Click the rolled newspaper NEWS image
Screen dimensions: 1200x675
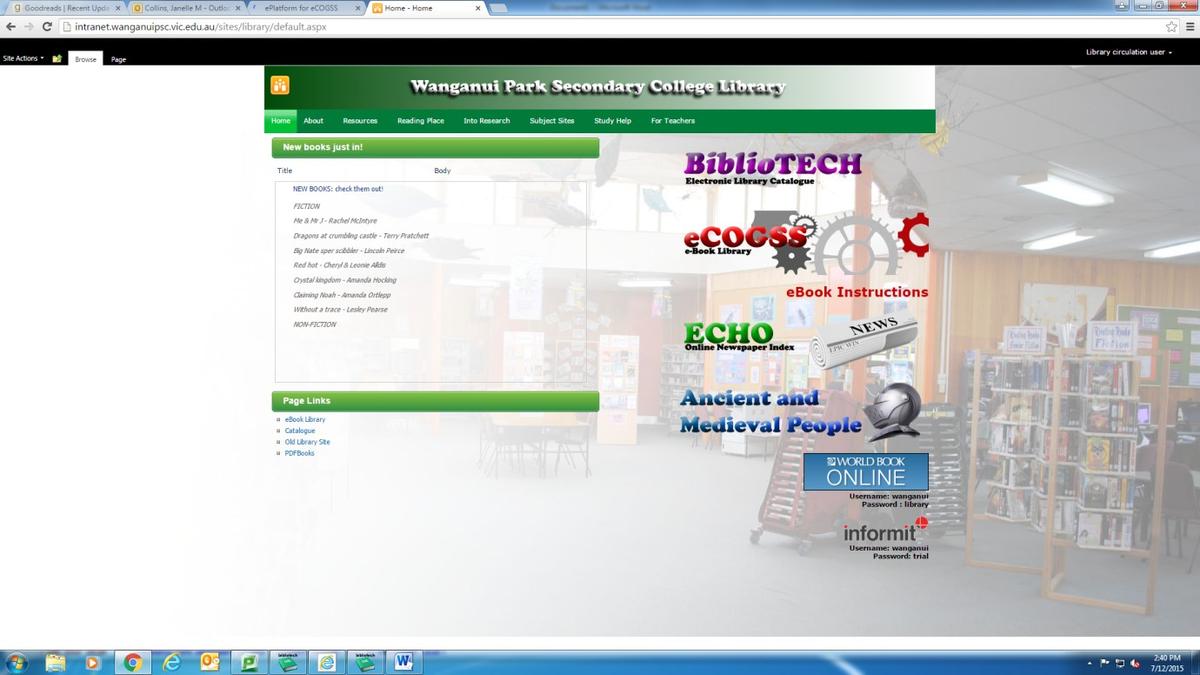coord(862,340)
